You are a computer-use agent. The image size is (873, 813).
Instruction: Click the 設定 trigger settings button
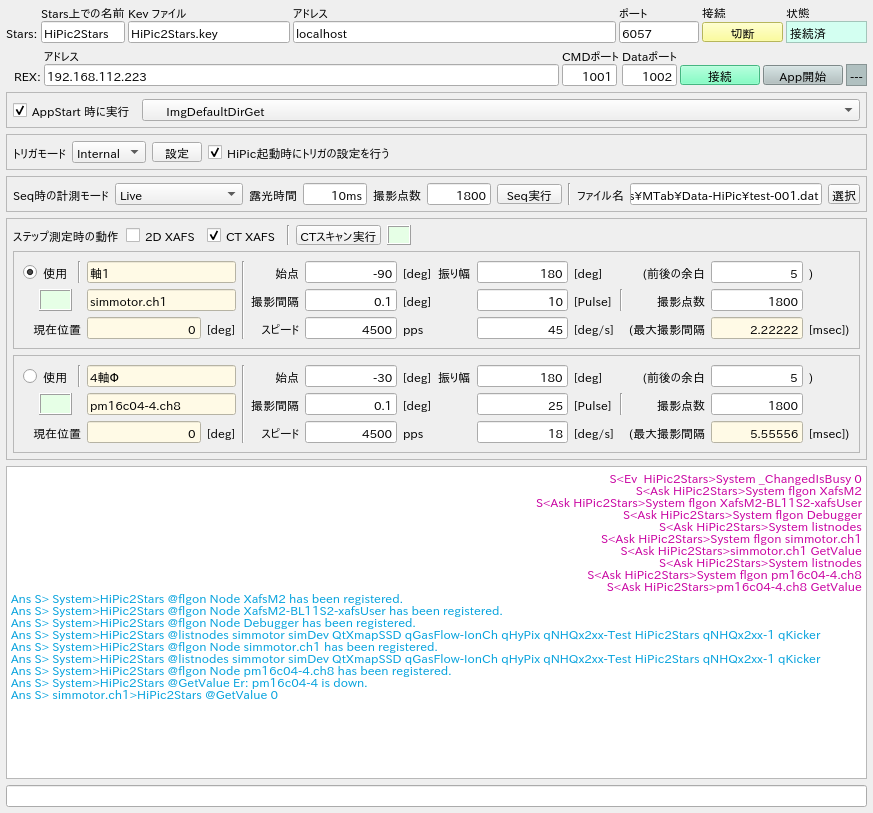[177, 153]
